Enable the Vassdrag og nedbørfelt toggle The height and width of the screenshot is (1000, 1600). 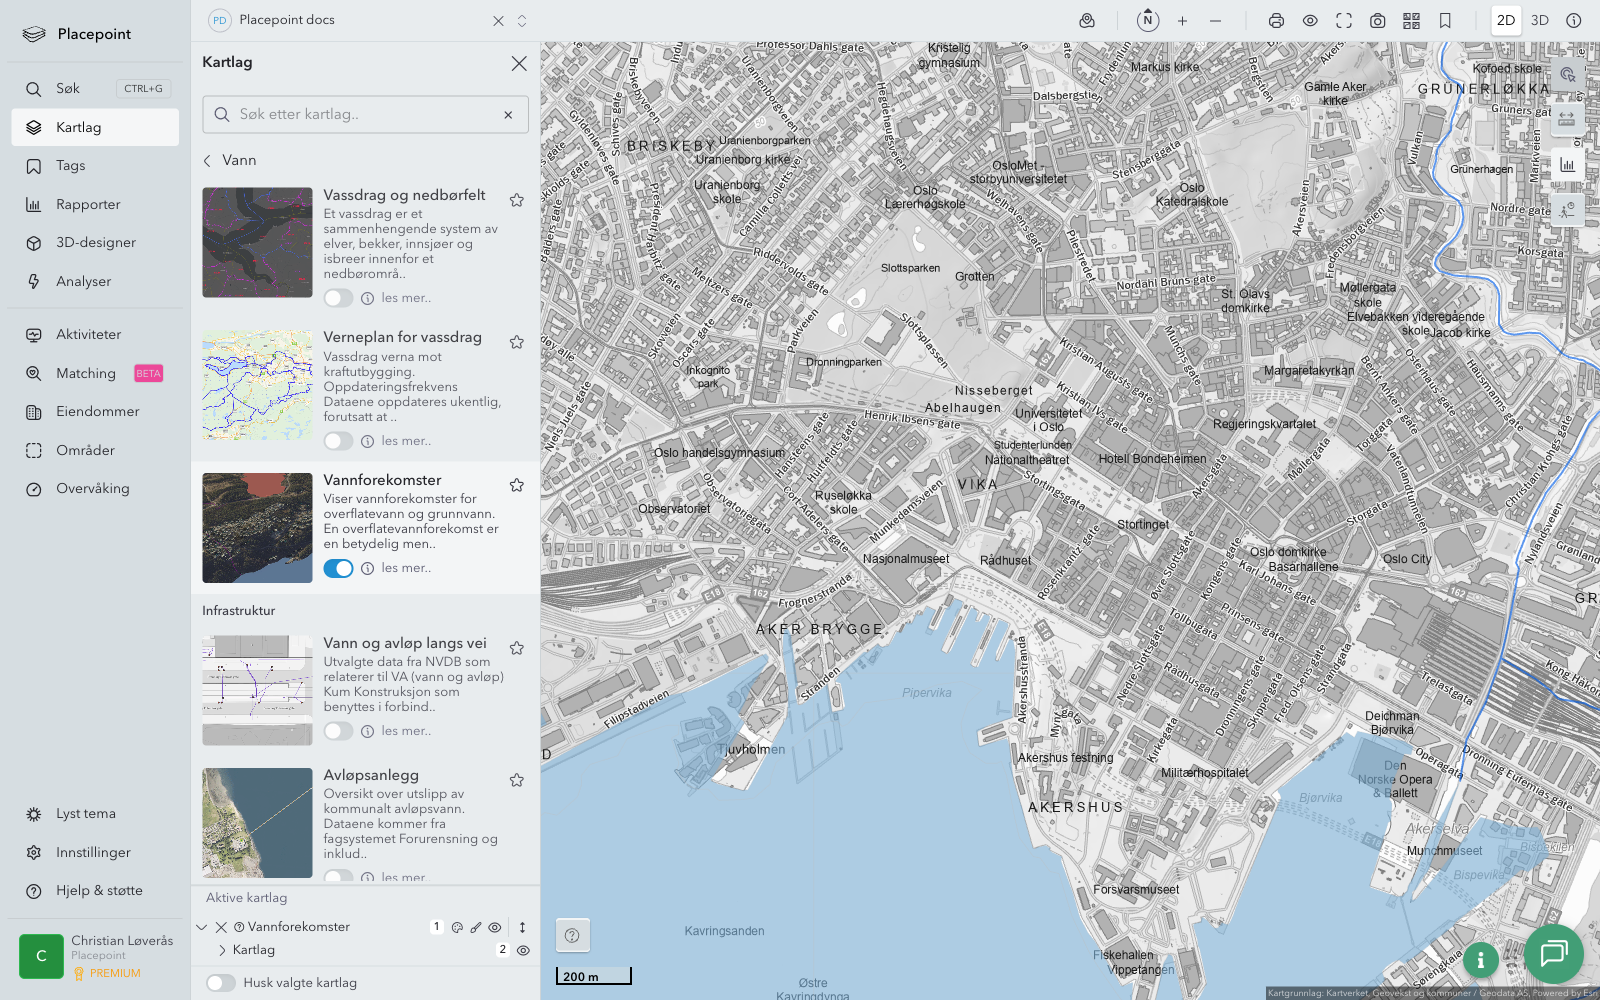click(x=338, y=298)
